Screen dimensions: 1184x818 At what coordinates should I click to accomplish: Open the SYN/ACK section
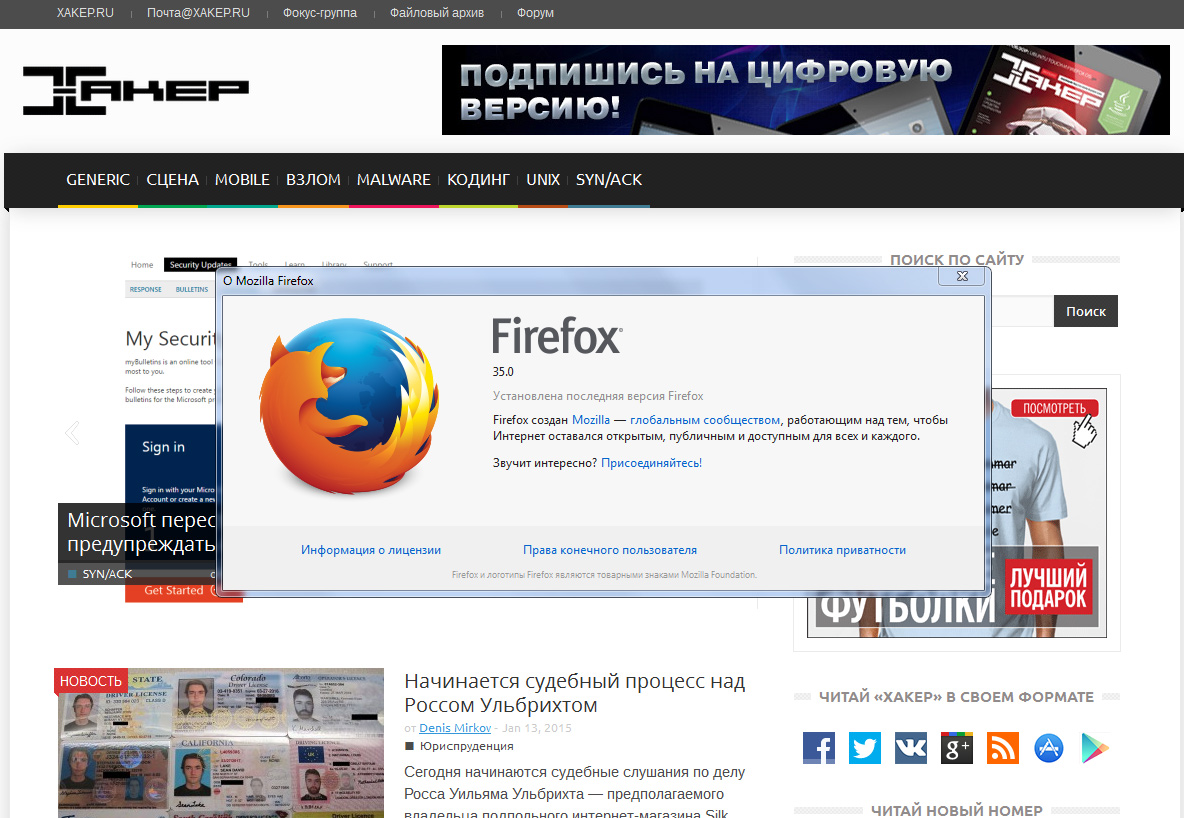[609, 180]
